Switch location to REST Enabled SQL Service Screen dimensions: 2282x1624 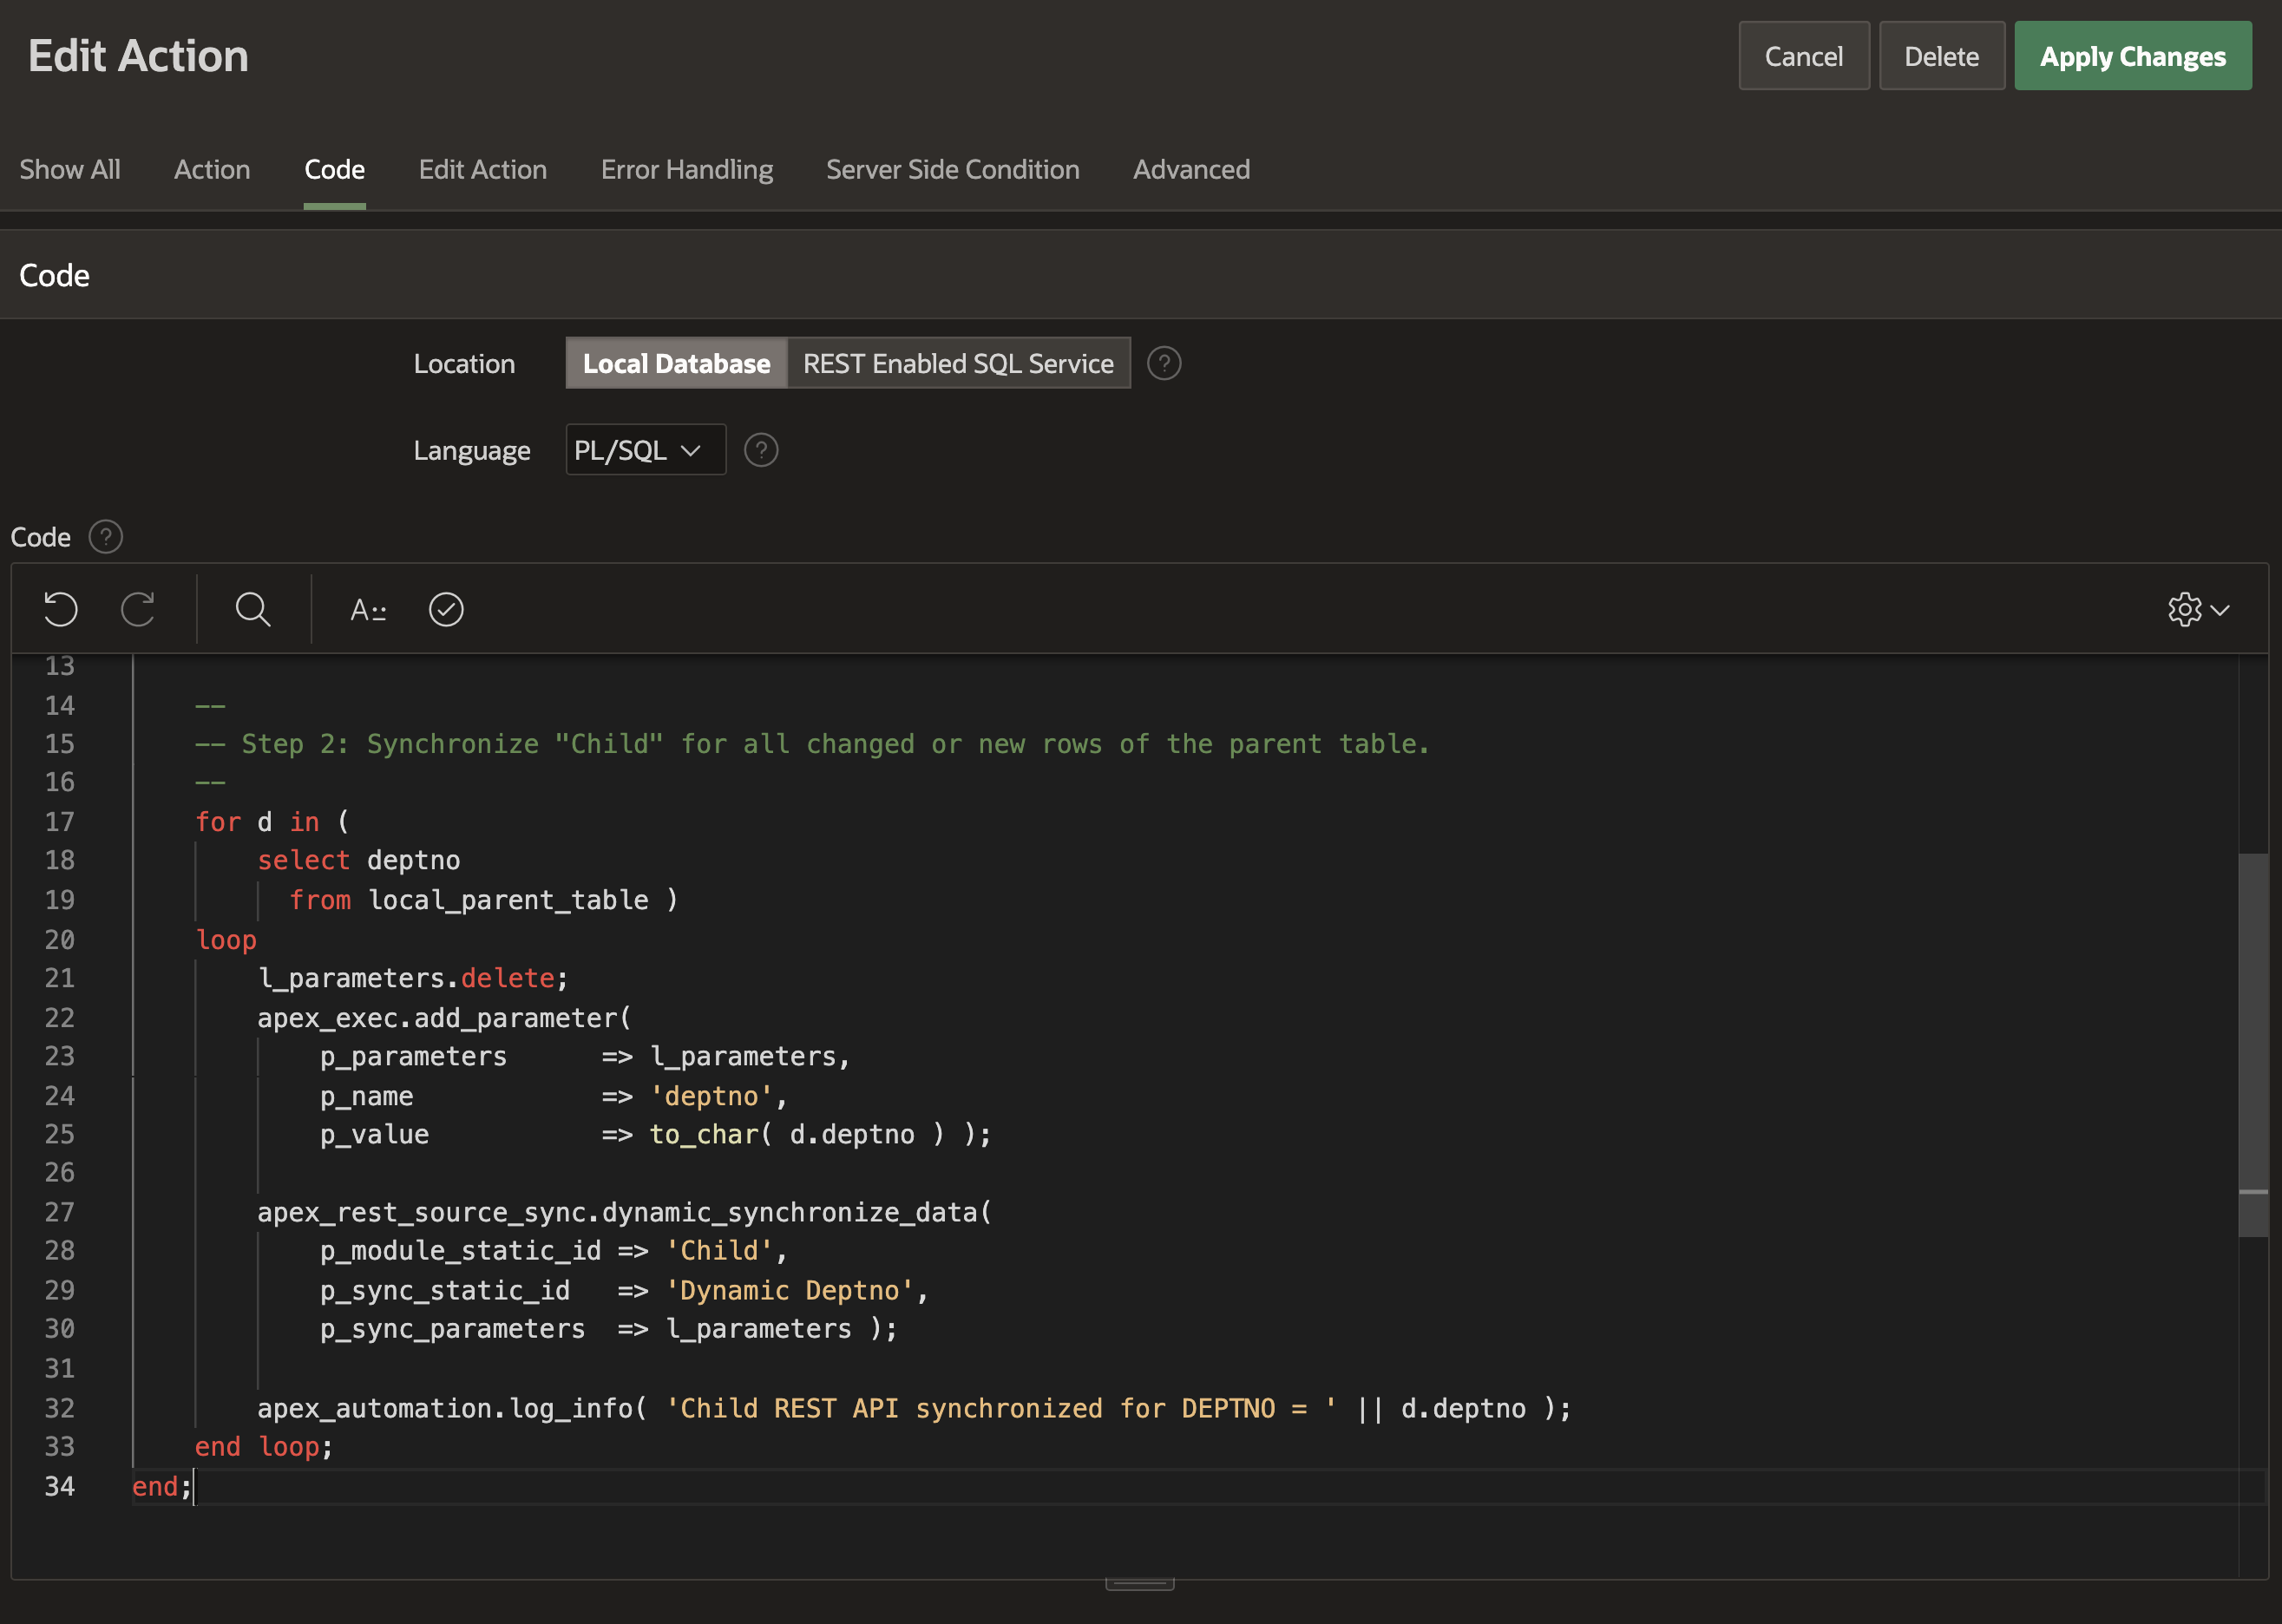point(958,363)
